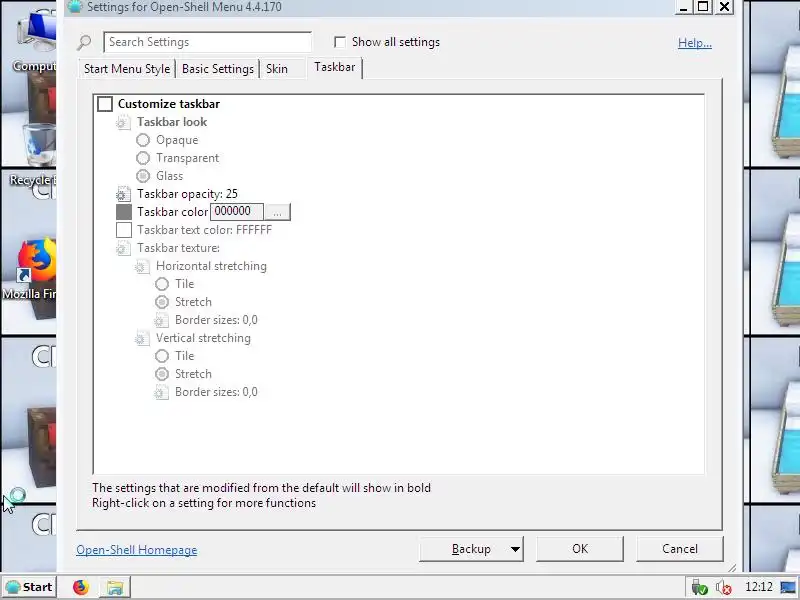Click the magnifier search icon
Screen dimensions: 800x600
click(84, 42)
